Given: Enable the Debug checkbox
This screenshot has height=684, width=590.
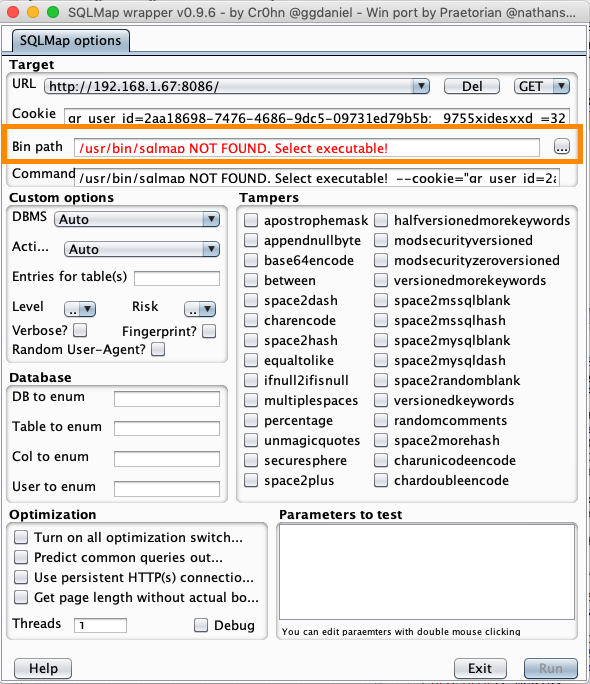Looking at the screenshot, I should (x=201, y=625).
